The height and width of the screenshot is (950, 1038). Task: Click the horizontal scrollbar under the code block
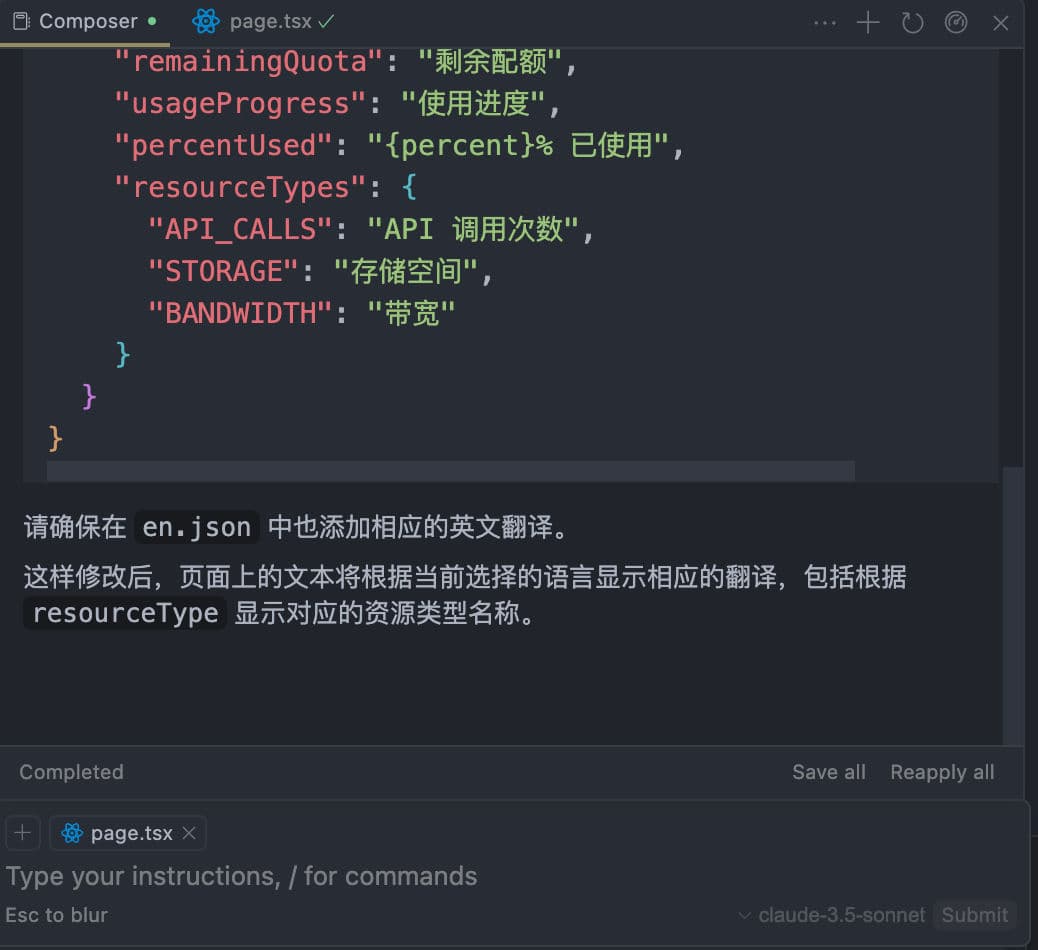[450, 470]
